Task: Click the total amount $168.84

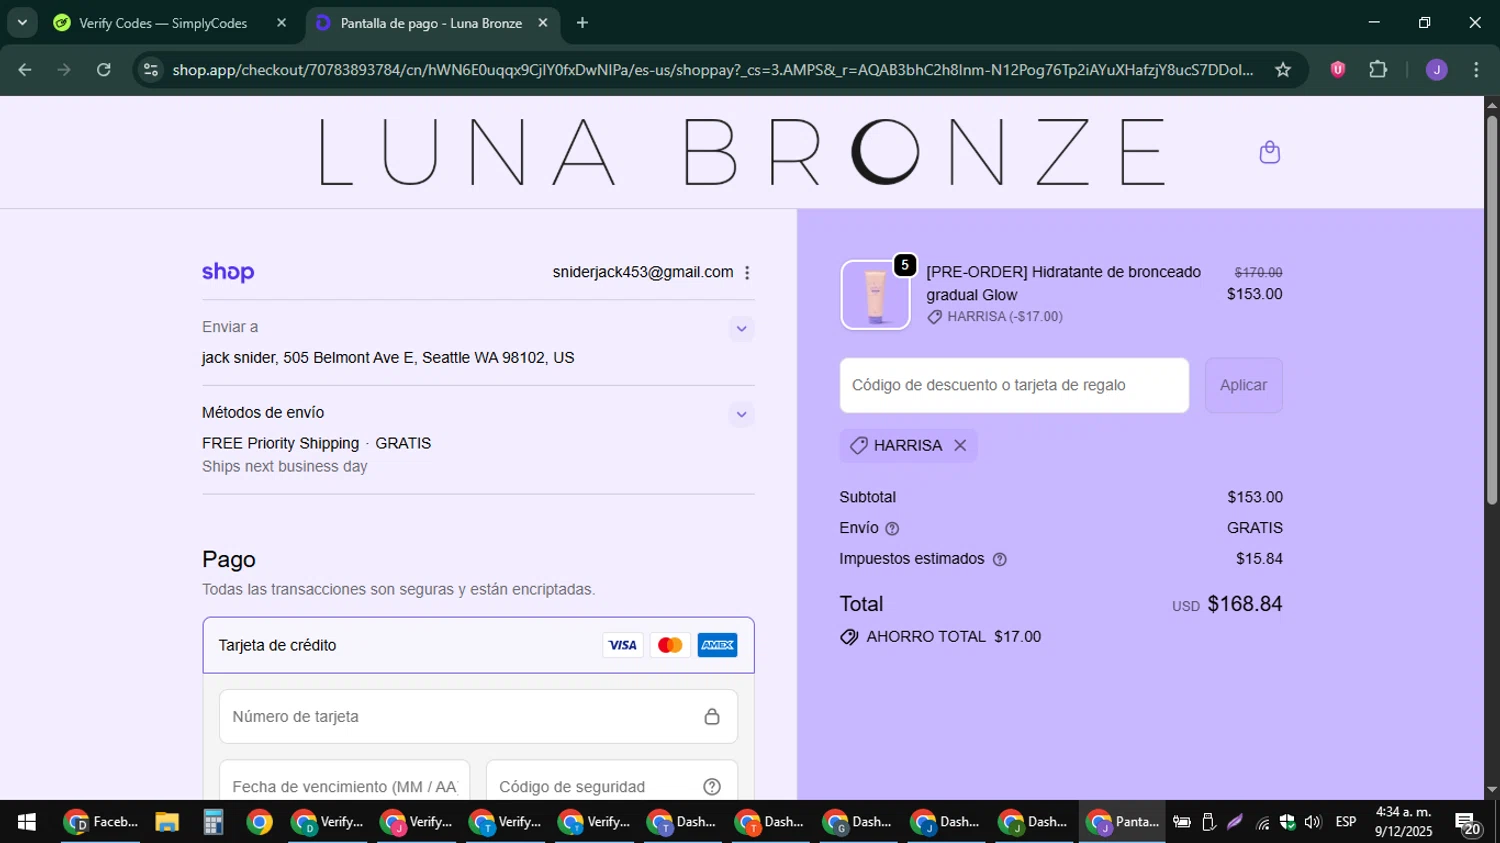Action: pyautogui.click(x=1245, y=604)
